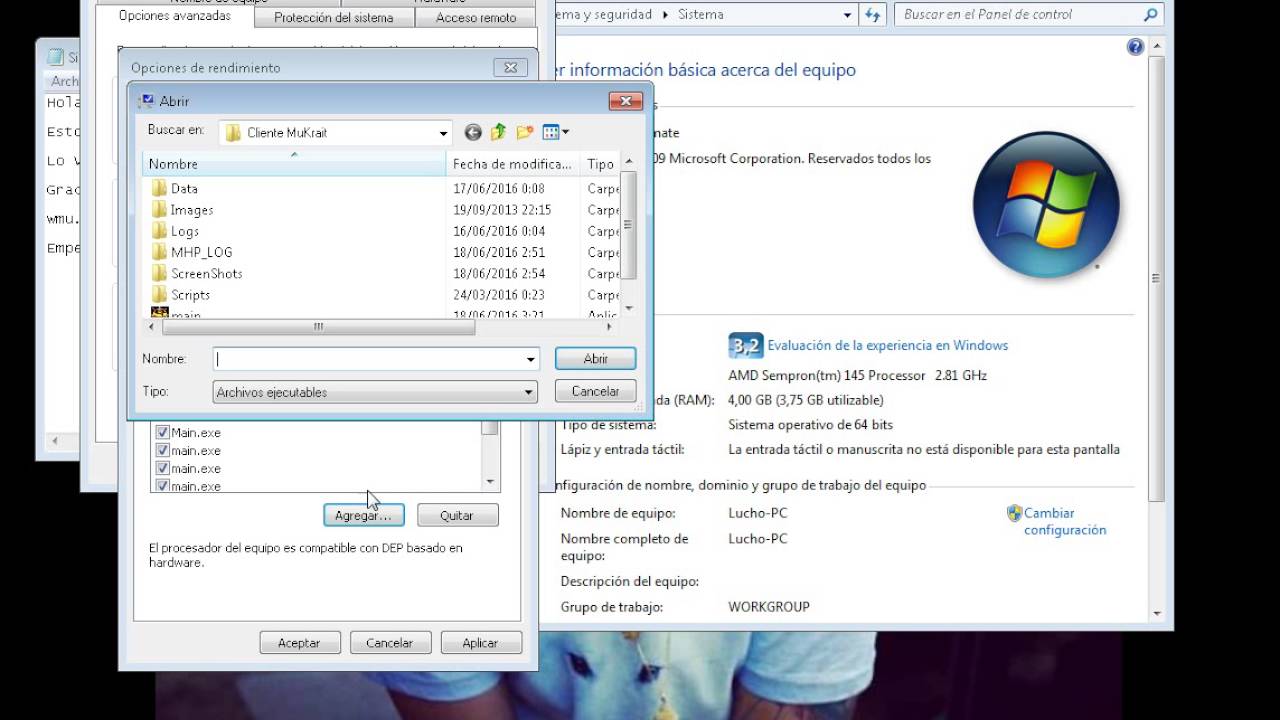Click the 3,2 Windows experience score badge
Screen dimensions: 1280x720
click(x=745, y=346)
